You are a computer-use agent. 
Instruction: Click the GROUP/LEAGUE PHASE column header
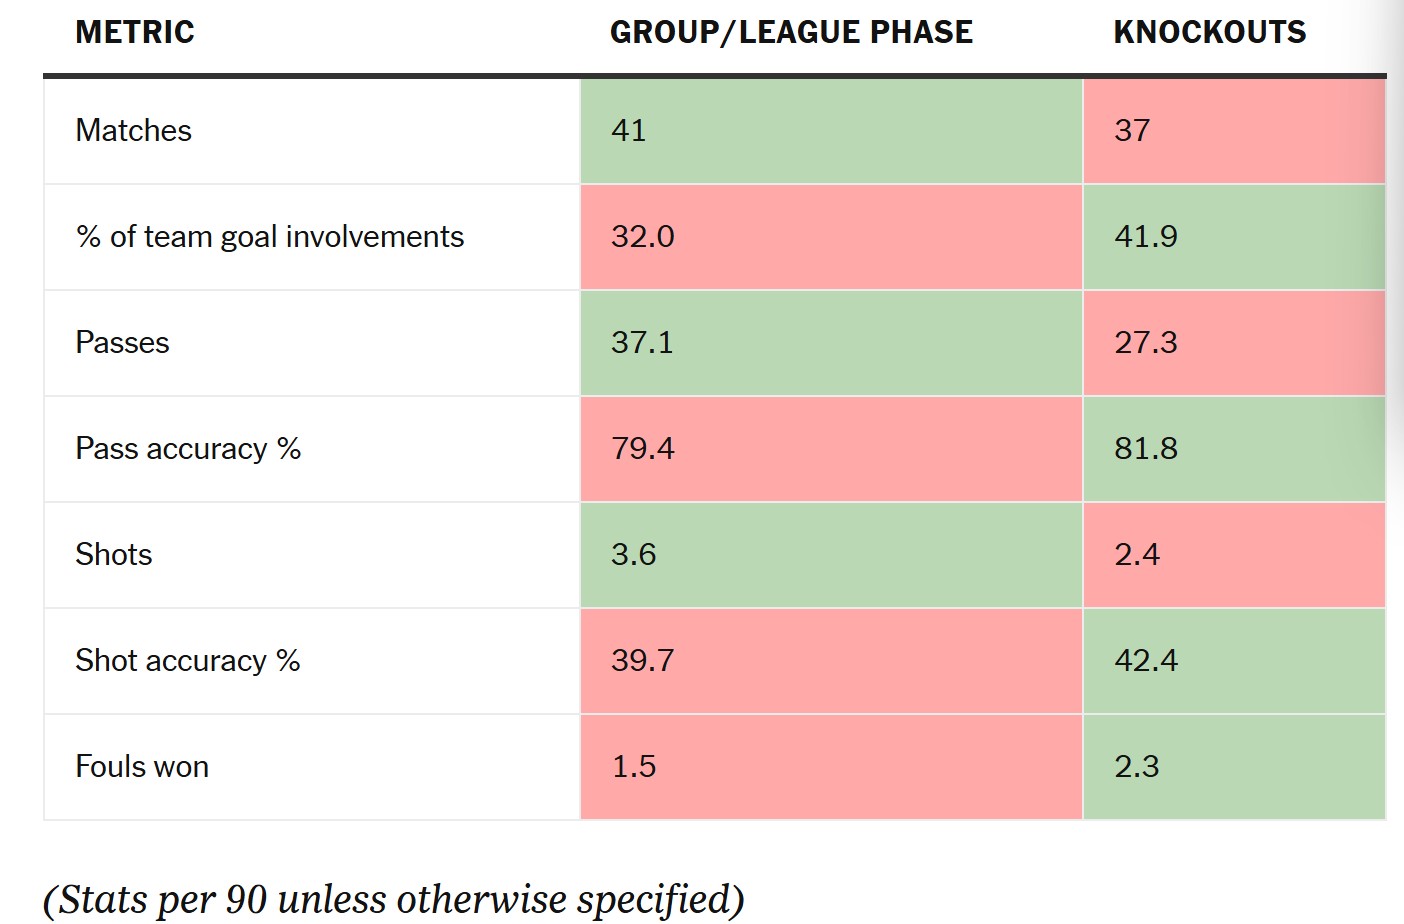[x=791, y=32]
